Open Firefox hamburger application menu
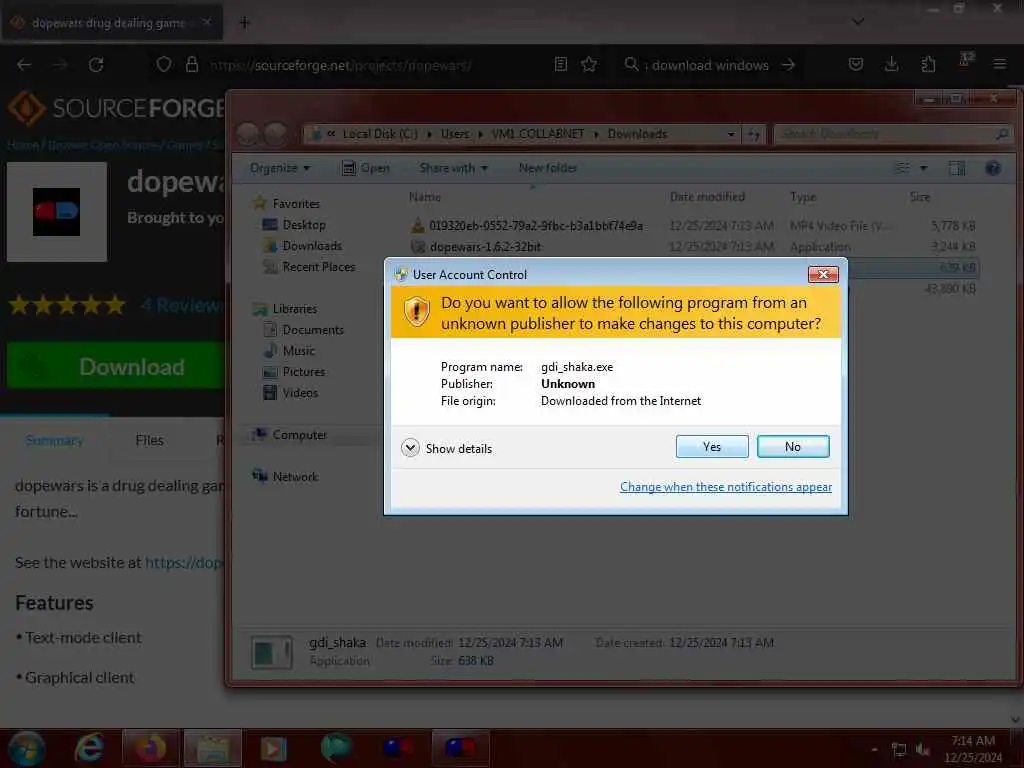This screenshot has width=1024, height=768. [x=999, y=64]
